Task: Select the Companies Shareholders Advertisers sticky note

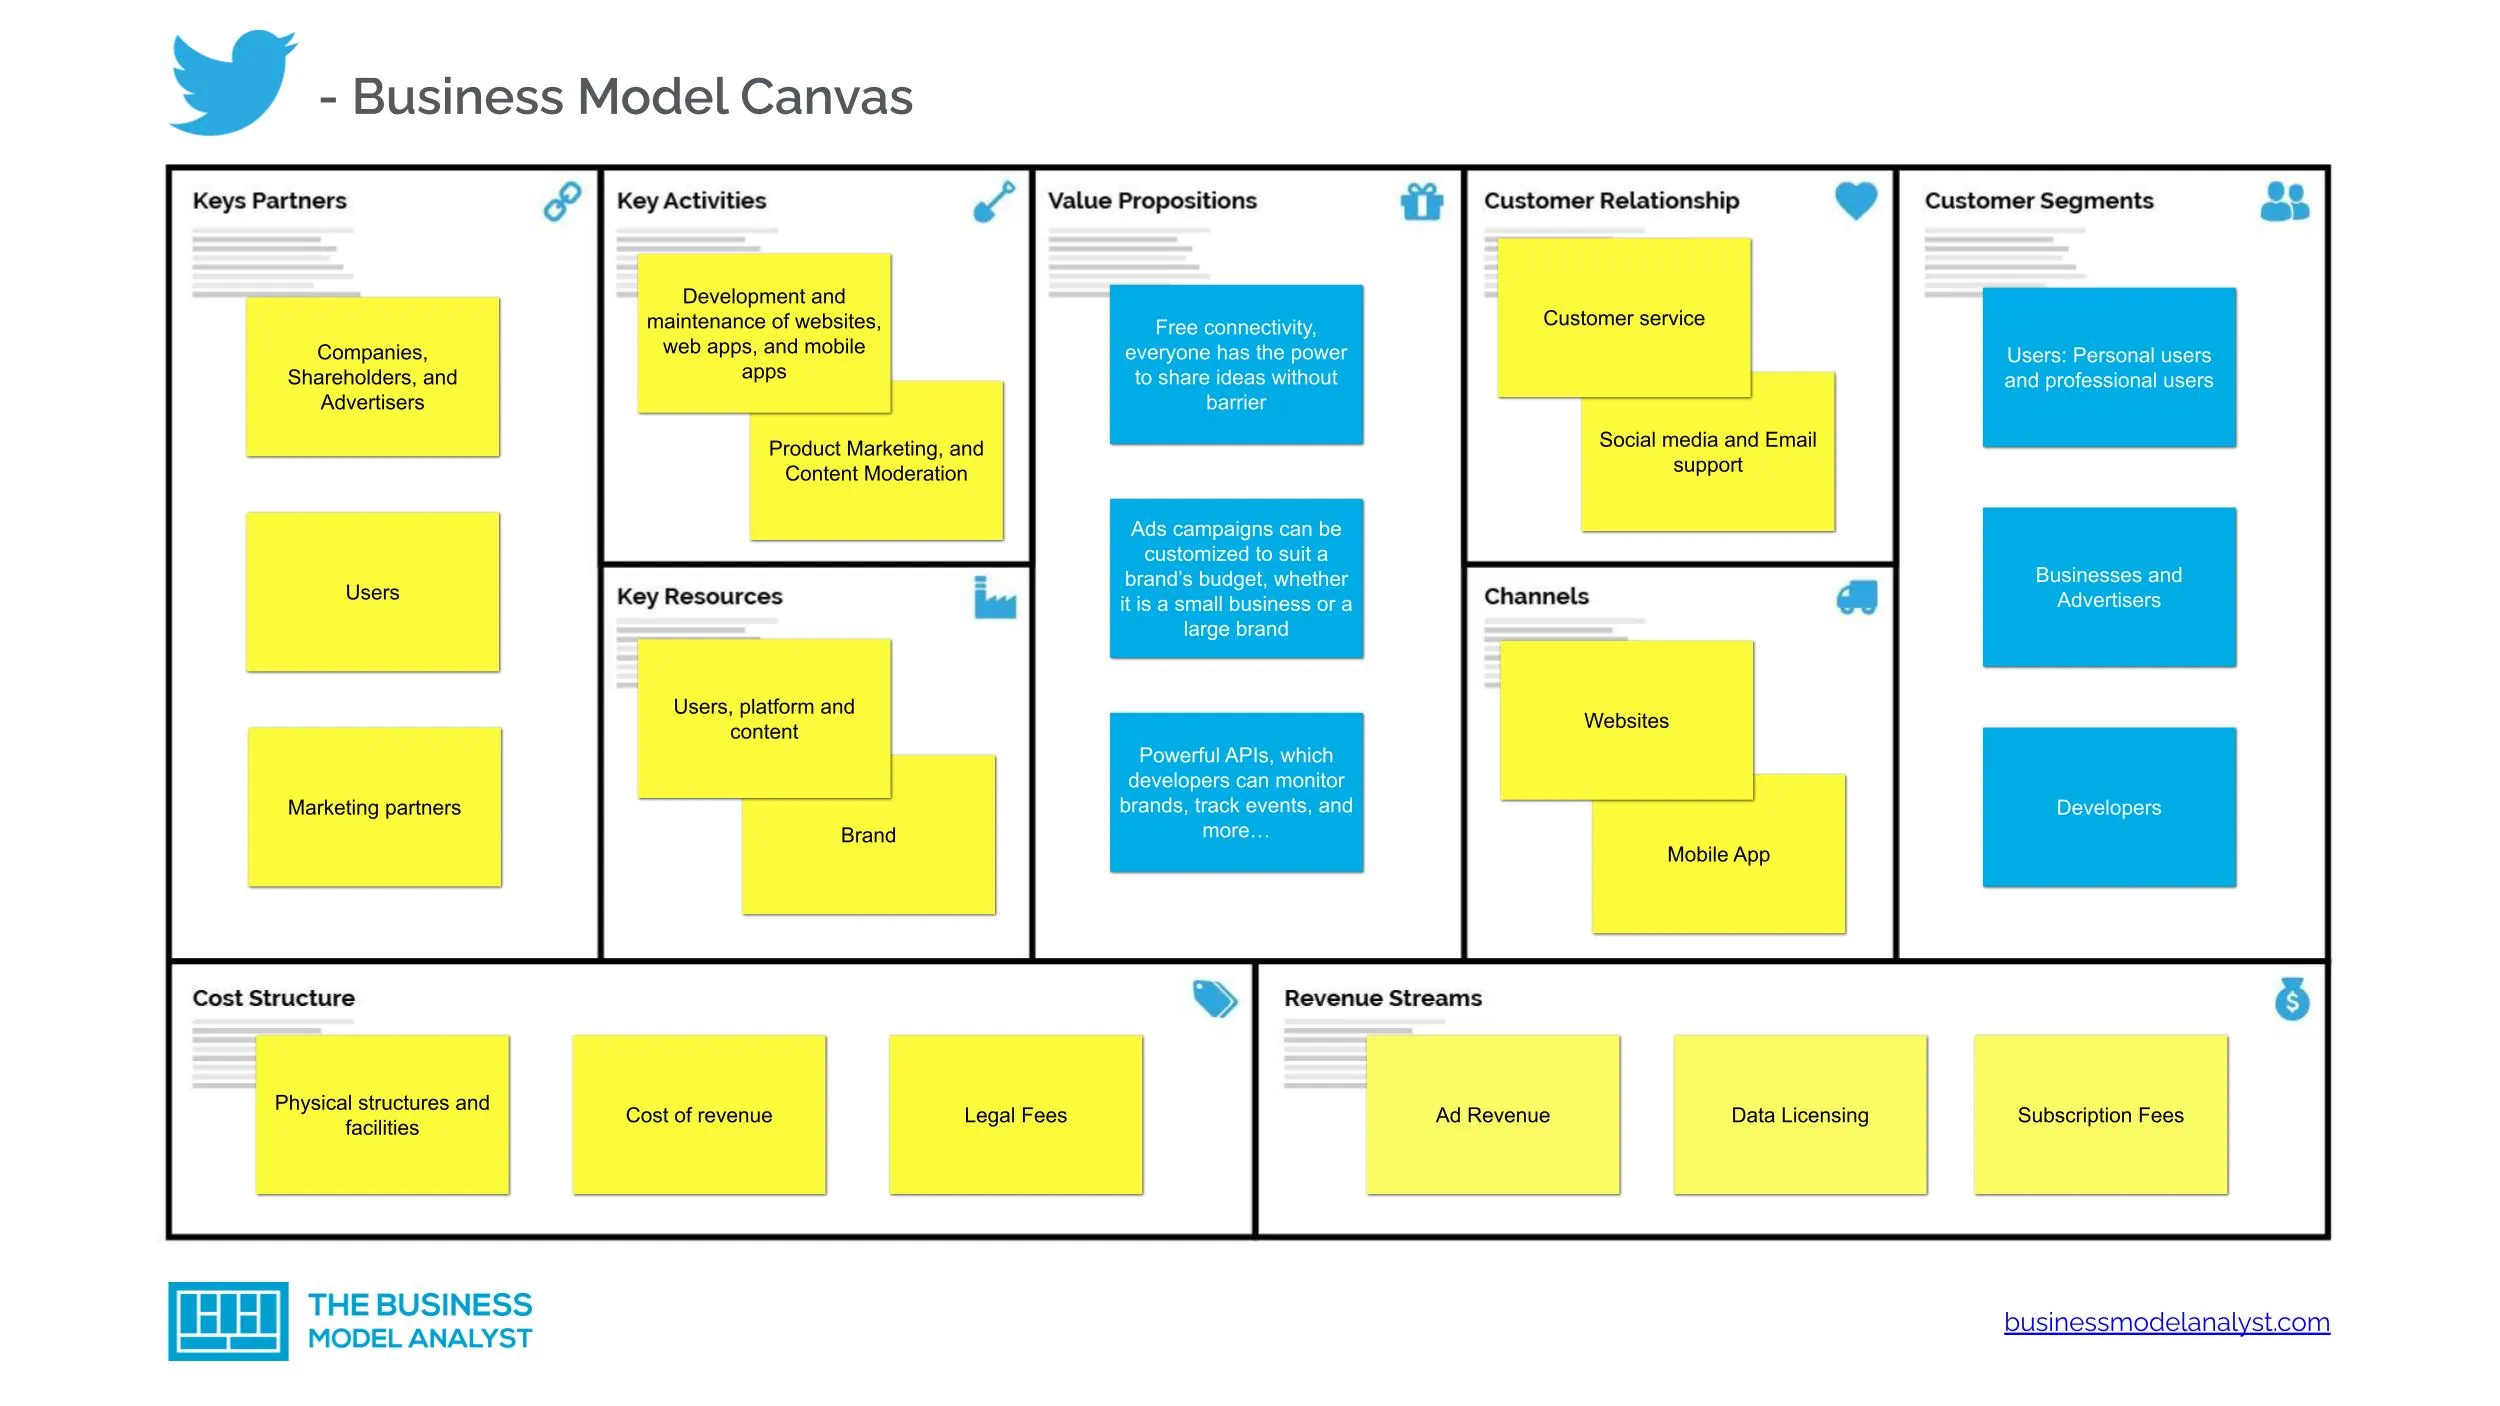Action: tap(373, 376)
